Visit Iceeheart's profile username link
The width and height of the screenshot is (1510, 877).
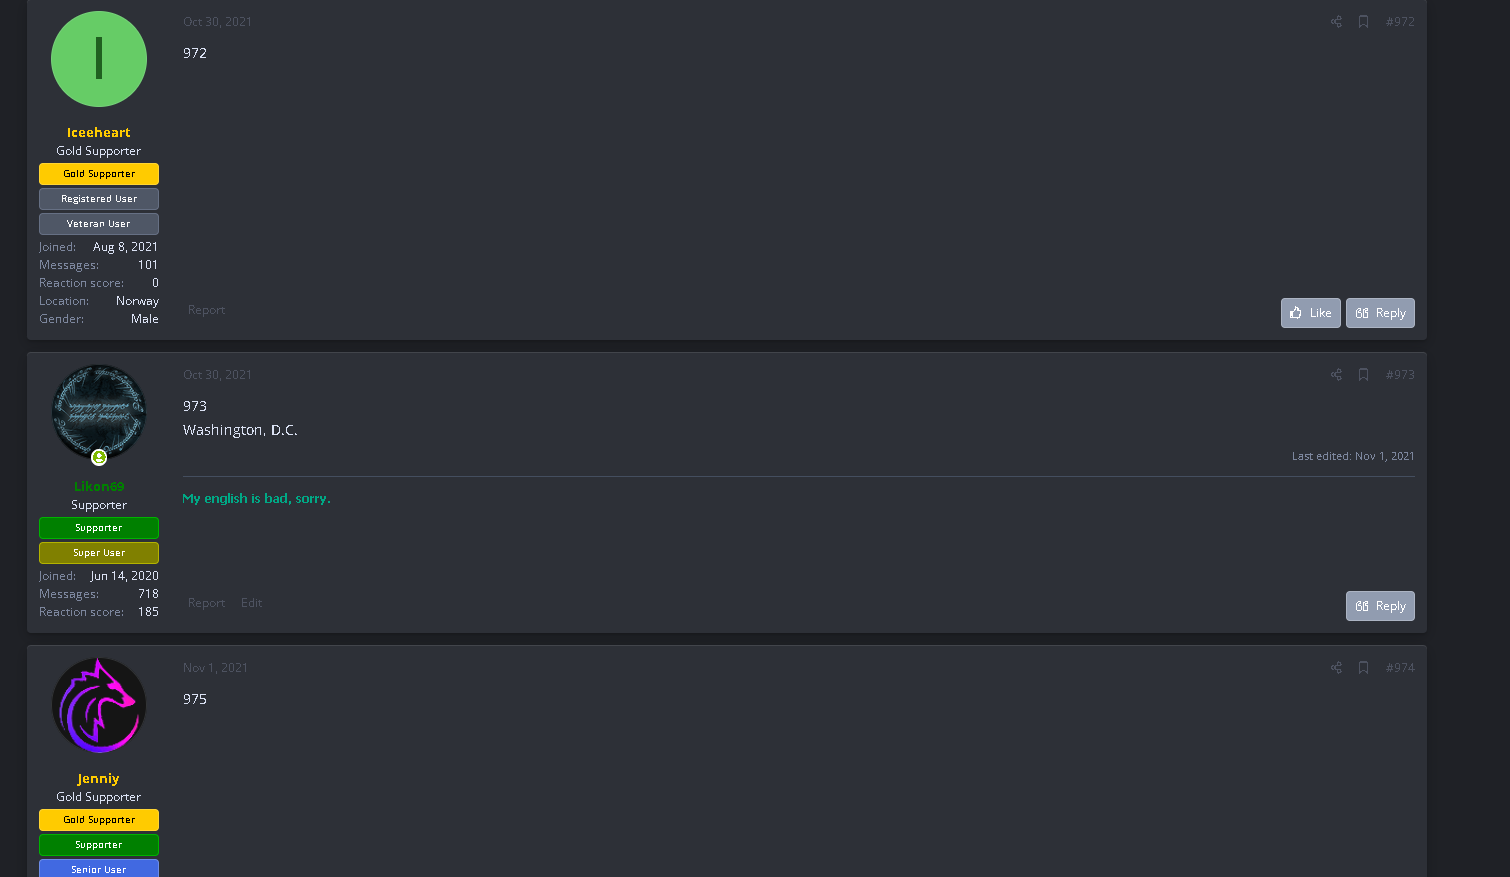(x=99, y=132)
